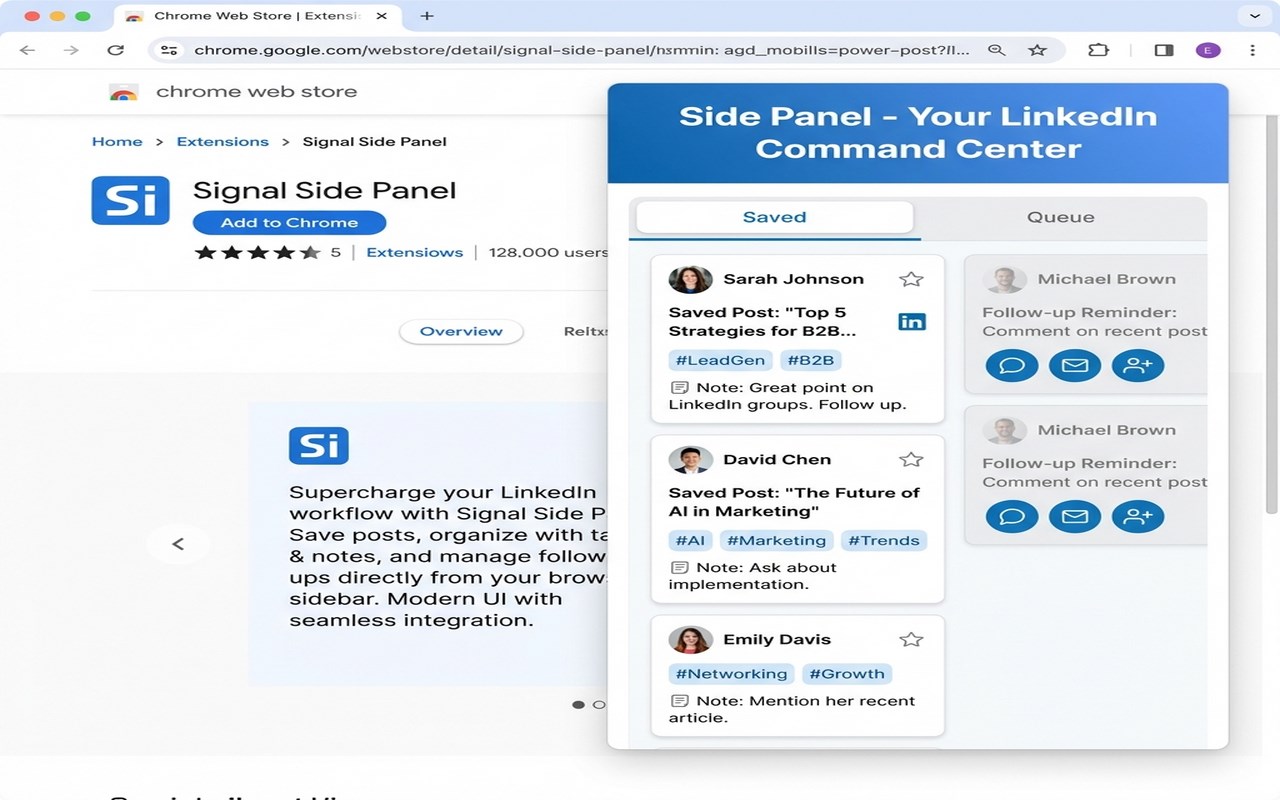Screen dimensions: 1280x800
Task: Click the Add to Chrome button
Action: point(289,223)
